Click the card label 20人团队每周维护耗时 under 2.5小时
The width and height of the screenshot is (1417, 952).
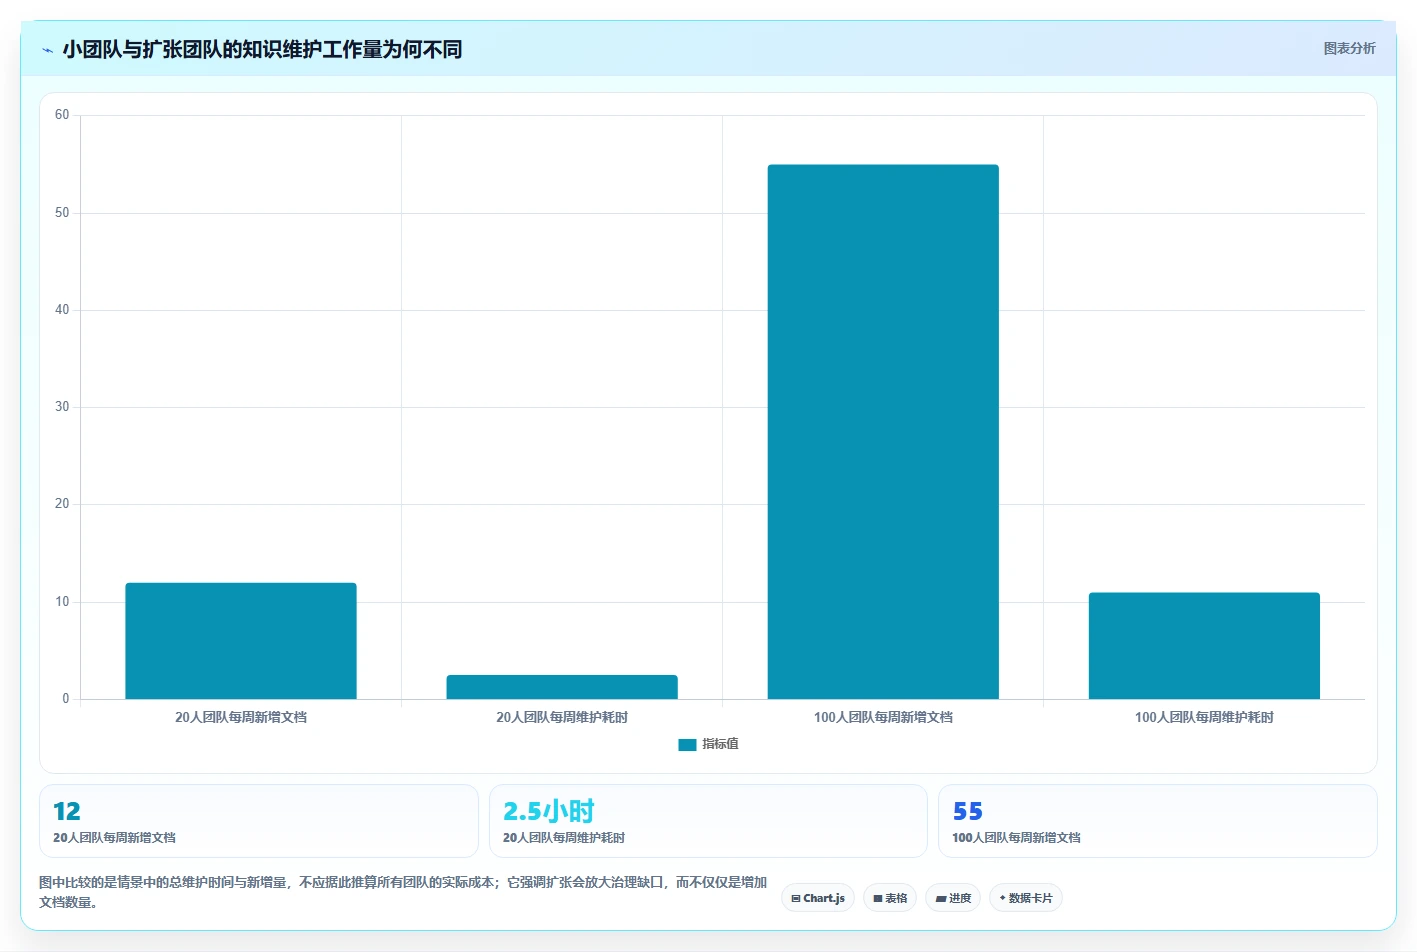point(564,838)
